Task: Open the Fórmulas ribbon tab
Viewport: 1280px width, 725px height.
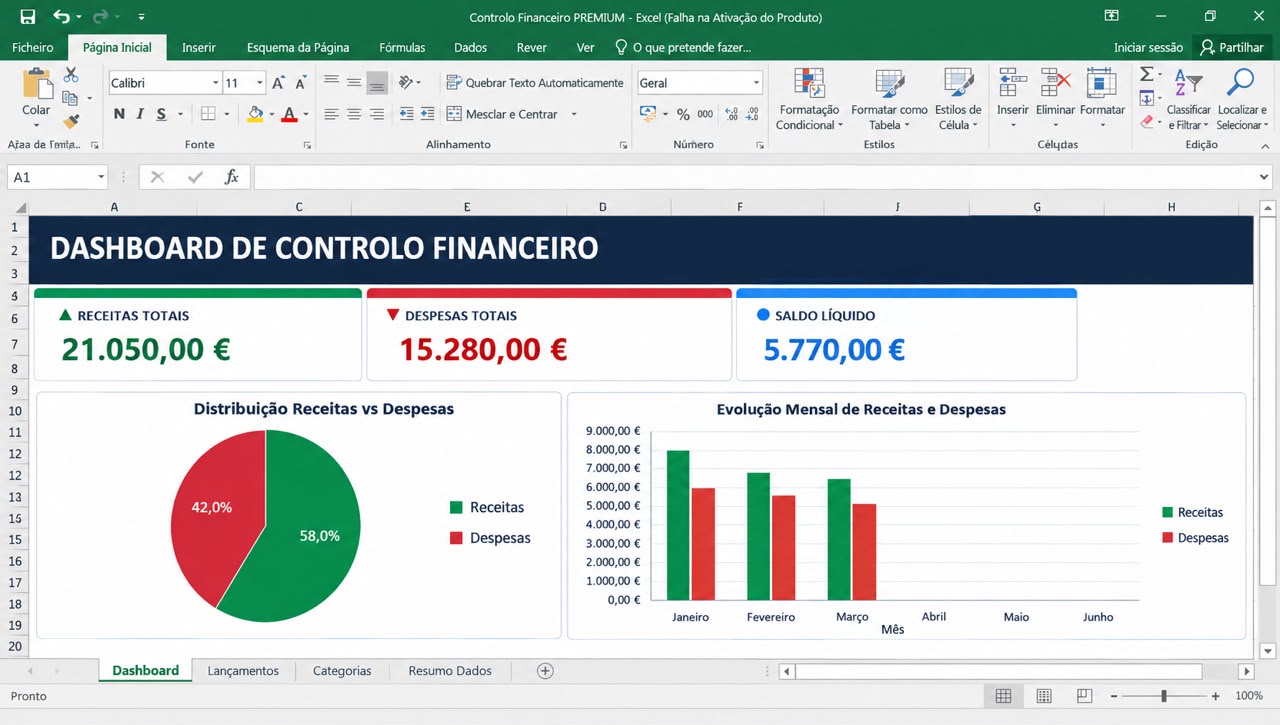Action: [x=402, y=47]
